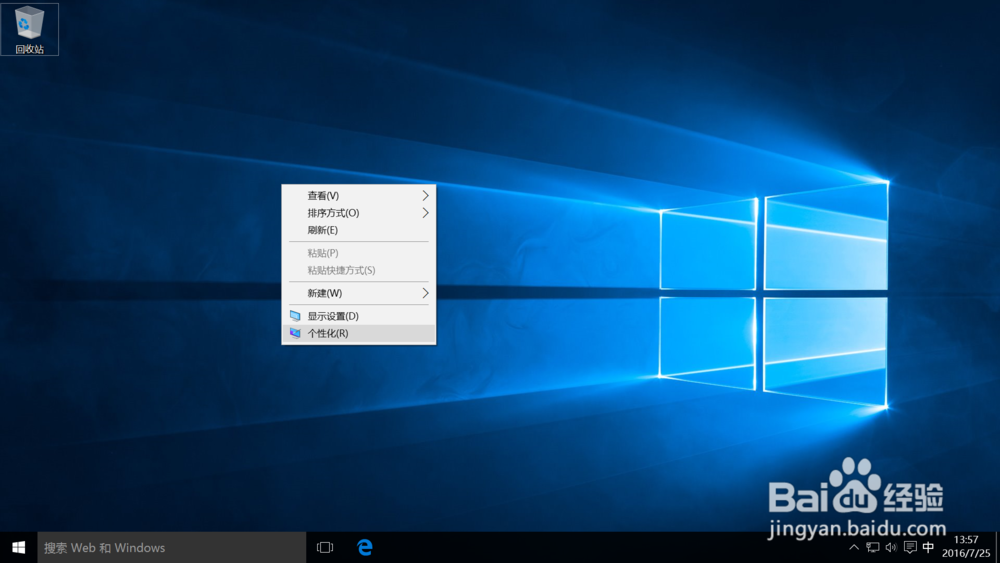Open the volume control tray icon
The width and height of the screenshot is (1000, 563).
(x=891, y=547)
